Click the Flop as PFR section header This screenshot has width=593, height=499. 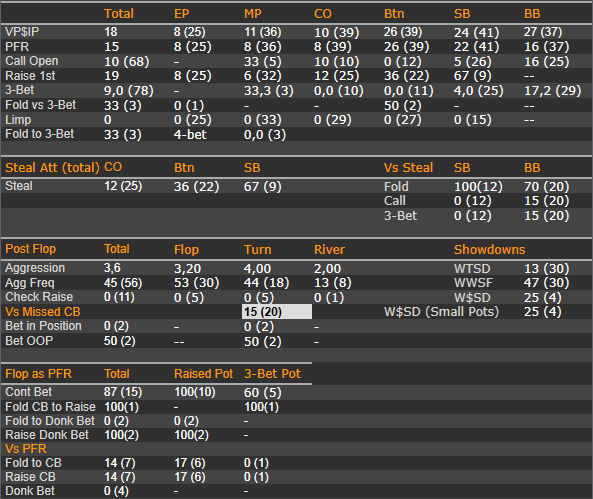tap(38, 374)
